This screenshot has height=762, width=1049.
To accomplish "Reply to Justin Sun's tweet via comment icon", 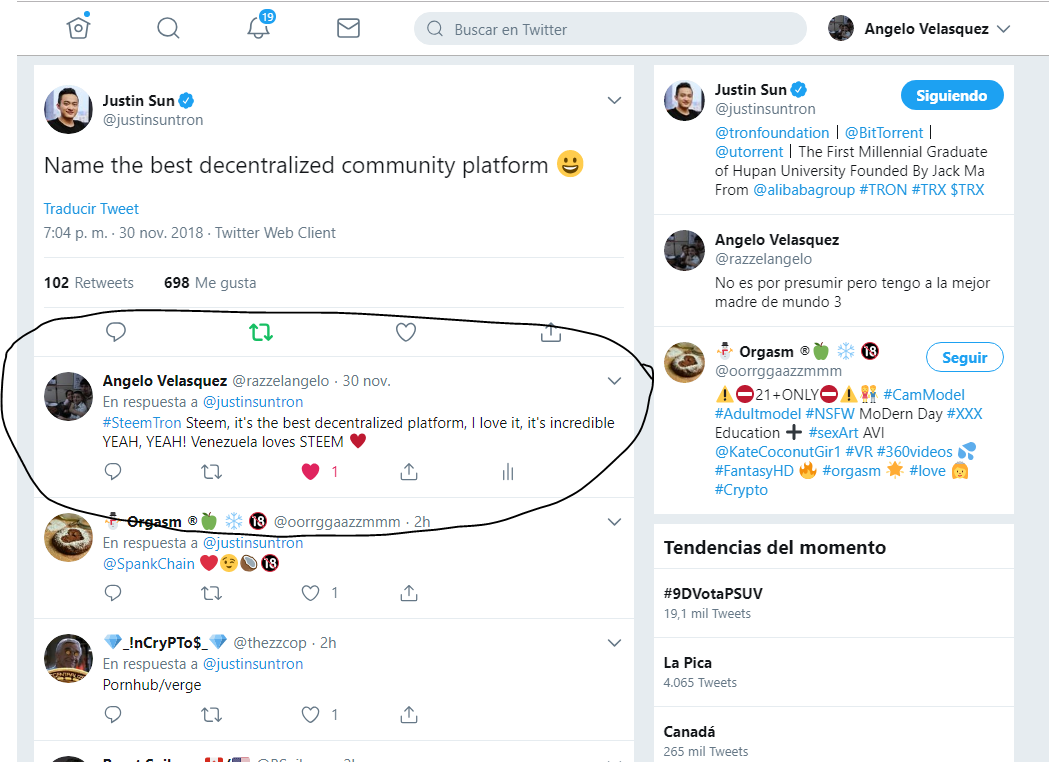I will 116,332.
